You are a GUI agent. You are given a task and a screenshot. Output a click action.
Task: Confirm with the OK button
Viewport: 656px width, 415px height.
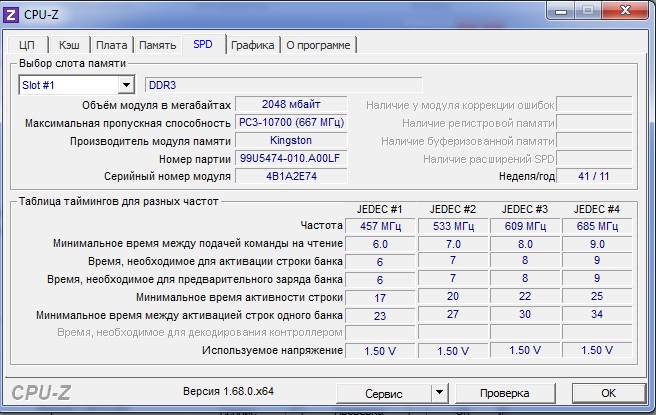tap(607, 393)
